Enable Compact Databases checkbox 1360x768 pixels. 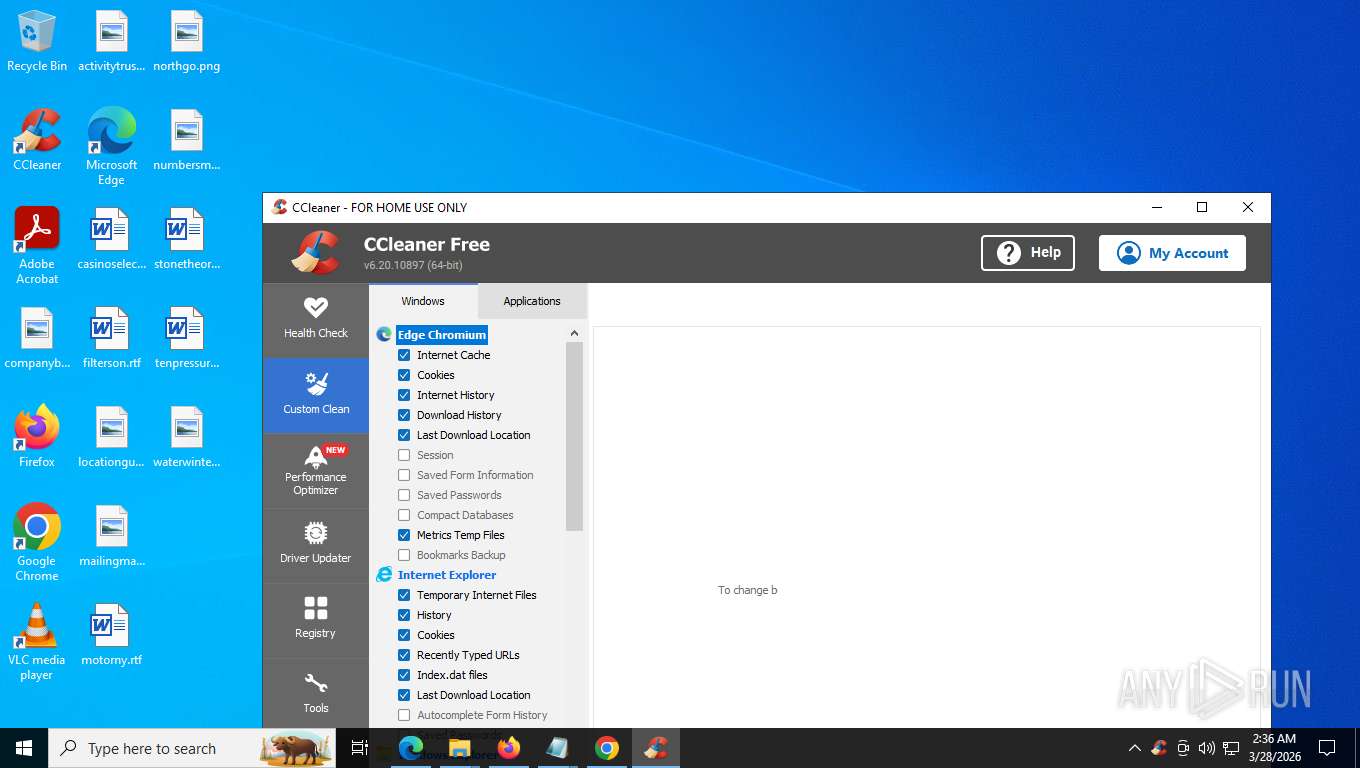pyautogui.click(x=404, y=515)
